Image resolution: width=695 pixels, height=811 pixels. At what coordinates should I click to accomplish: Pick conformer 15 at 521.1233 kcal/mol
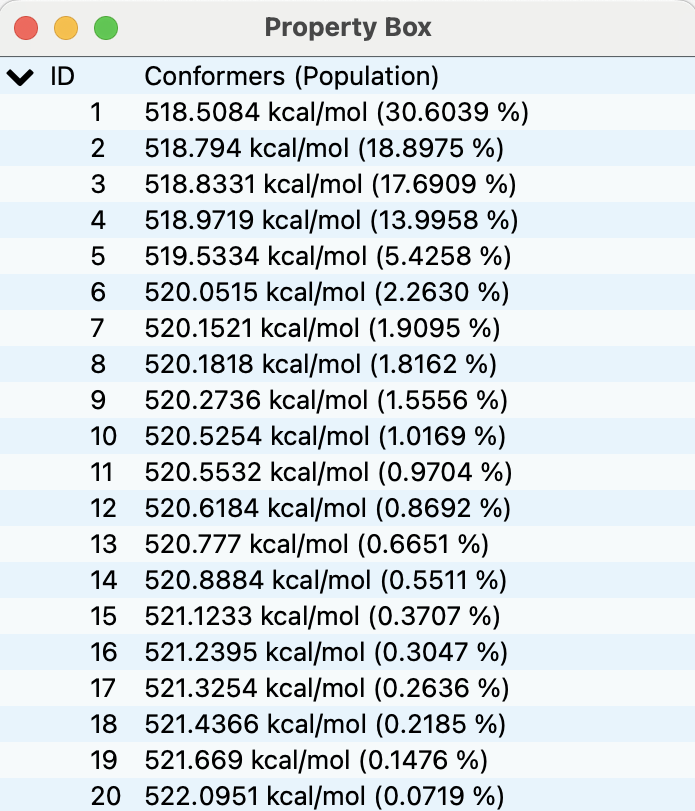(323, 616)
